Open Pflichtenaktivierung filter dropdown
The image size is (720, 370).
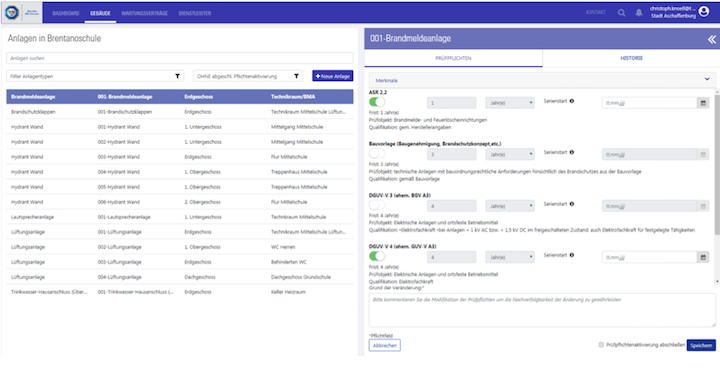pos(248,76)
